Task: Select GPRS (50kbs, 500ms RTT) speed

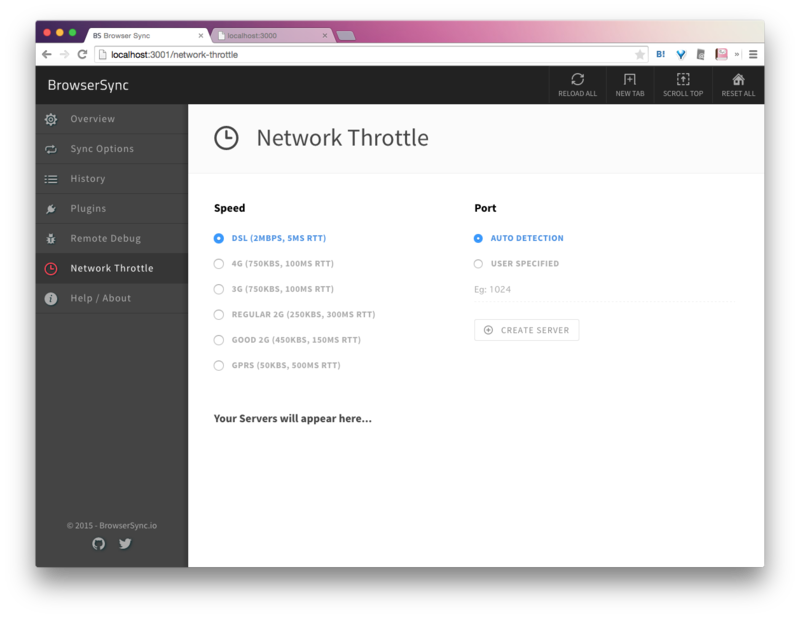Action: (x=277, y=365)
